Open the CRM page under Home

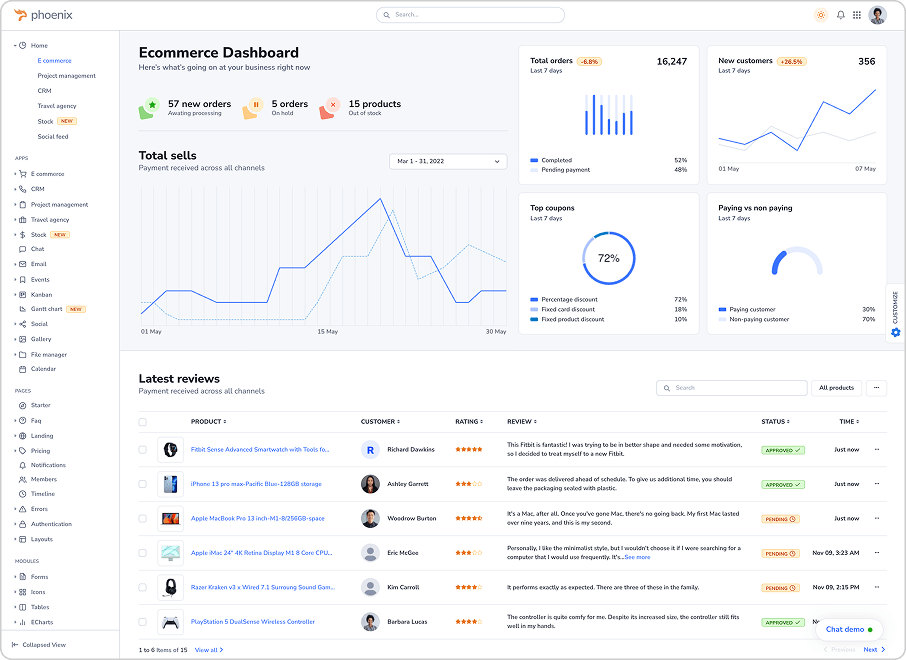tap(44, 91)
